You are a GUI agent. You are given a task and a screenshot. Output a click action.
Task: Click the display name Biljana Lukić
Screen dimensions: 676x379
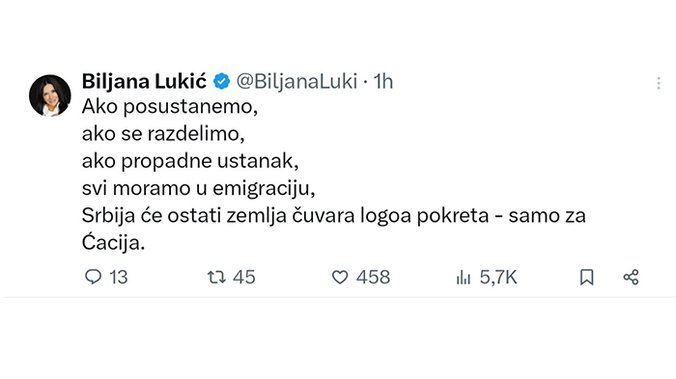144,81
